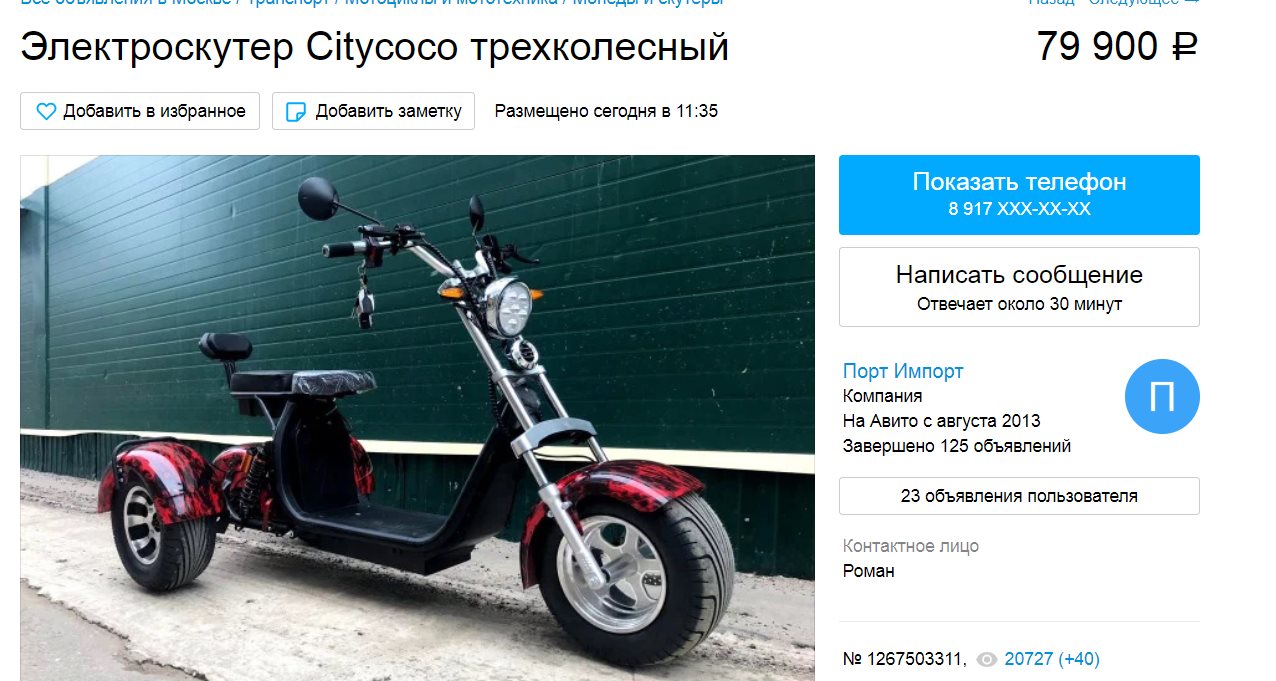Open the Написать сообщение message button
The image size is (1276, 681).
click(x=1019, y=287)
